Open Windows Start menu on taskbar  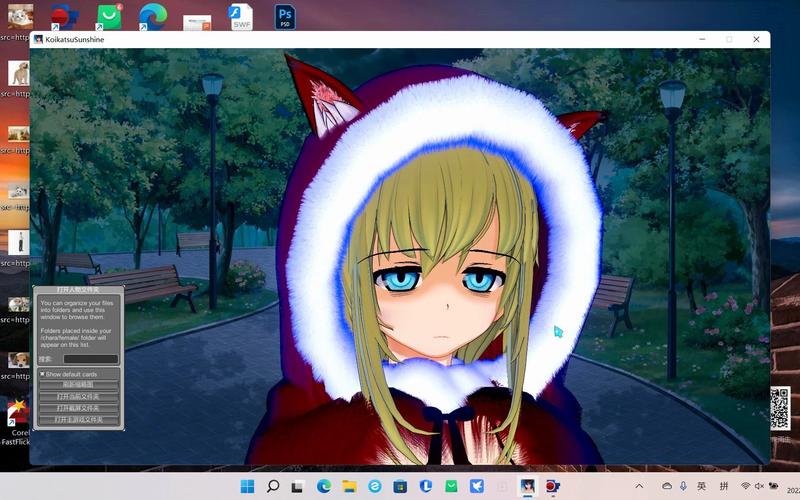pyautogui.click(x=247, y=486)
